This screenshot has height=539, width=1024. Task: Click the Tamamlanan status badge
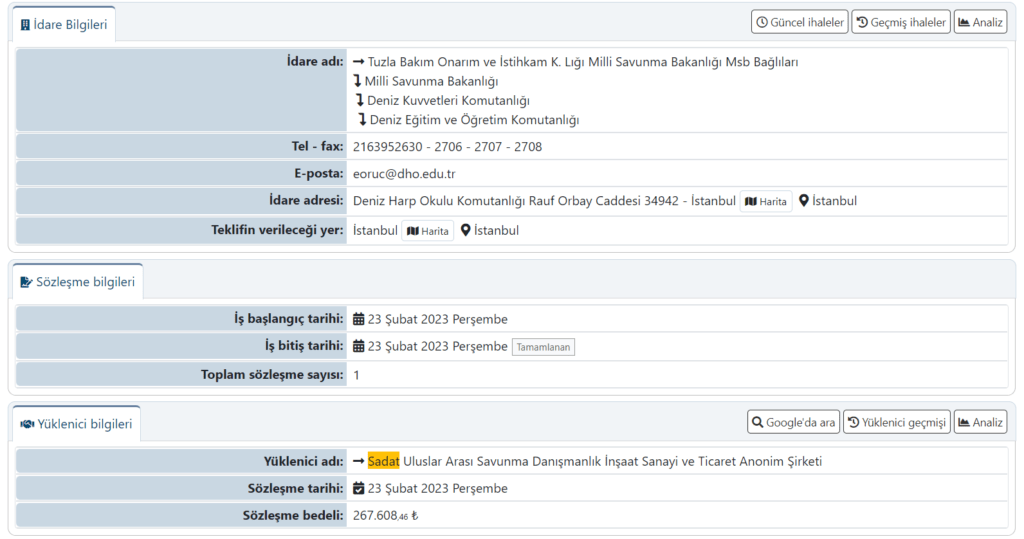tap(544, 347)
